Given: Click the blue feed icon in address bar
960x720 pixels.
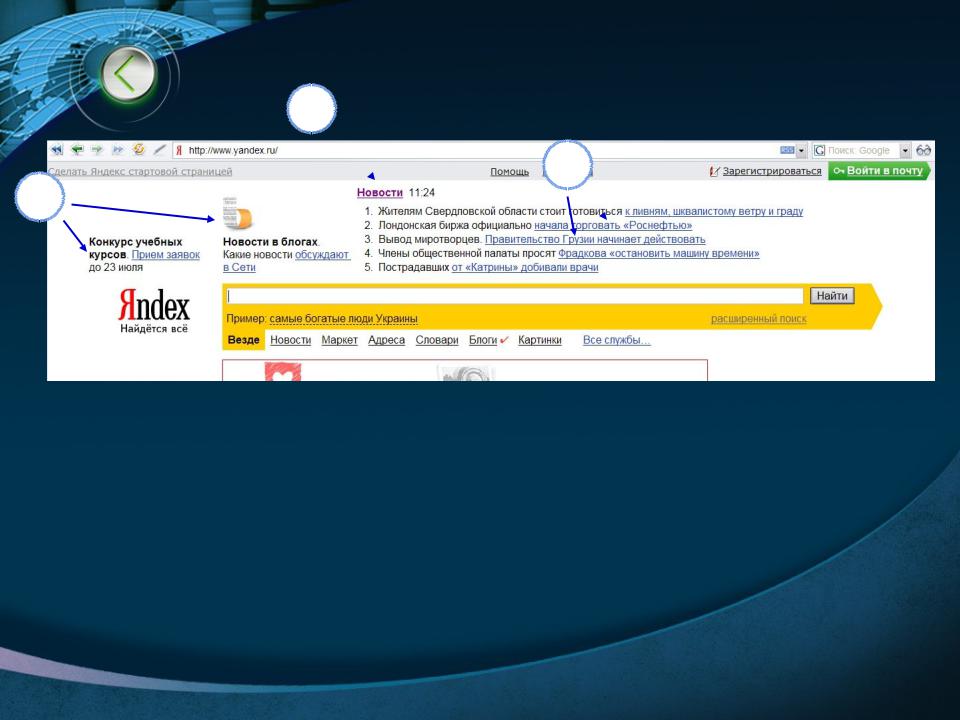Looking at the screenshot, I should pos(787,150).
